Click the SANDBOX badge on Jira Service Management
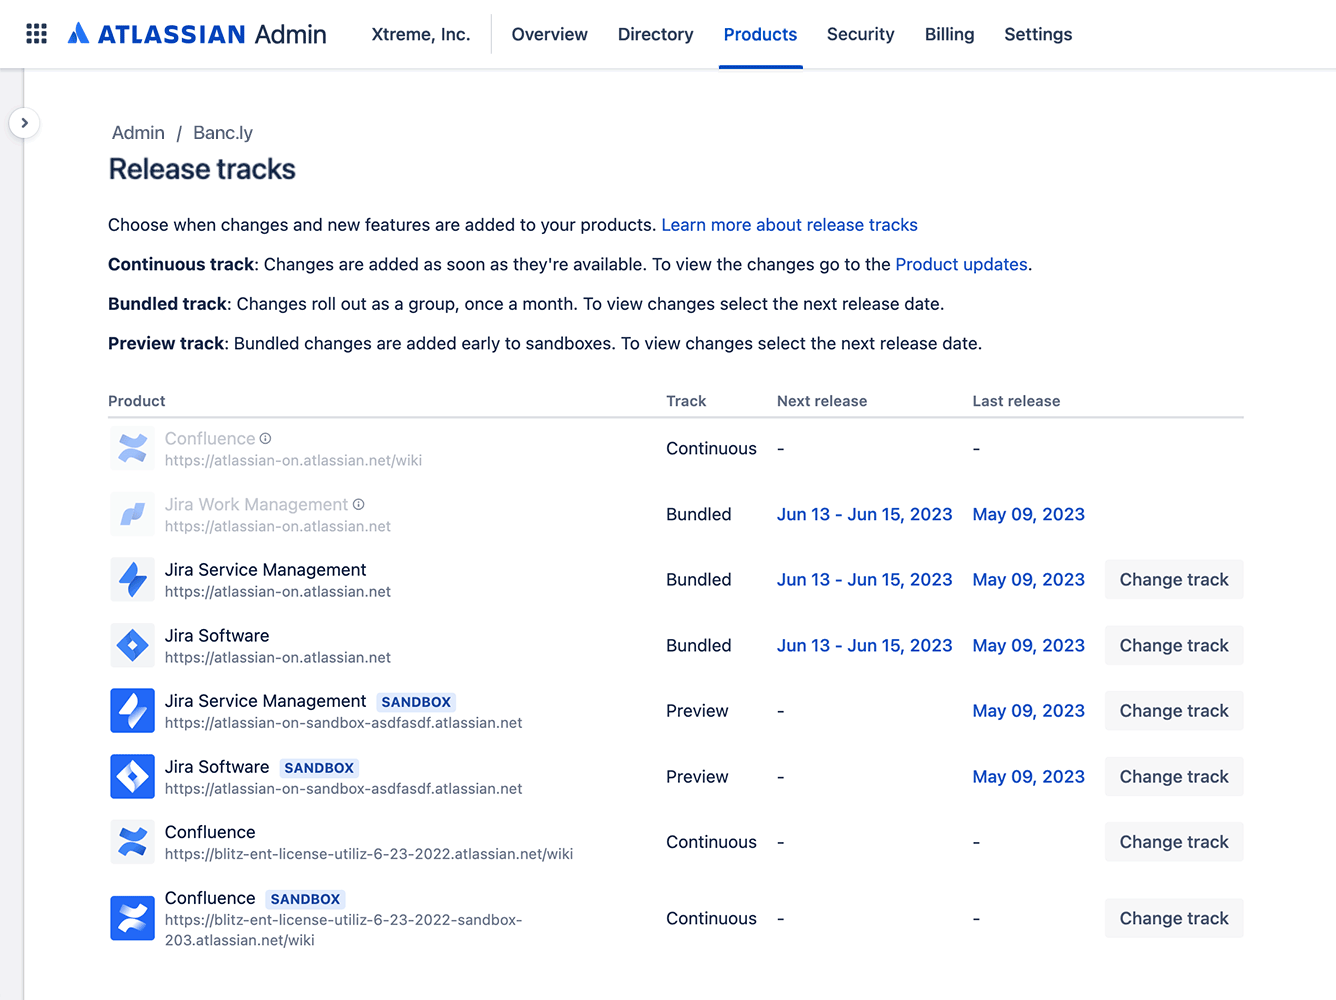This screenshot has width=1336, height=1000. coord(416,702)
